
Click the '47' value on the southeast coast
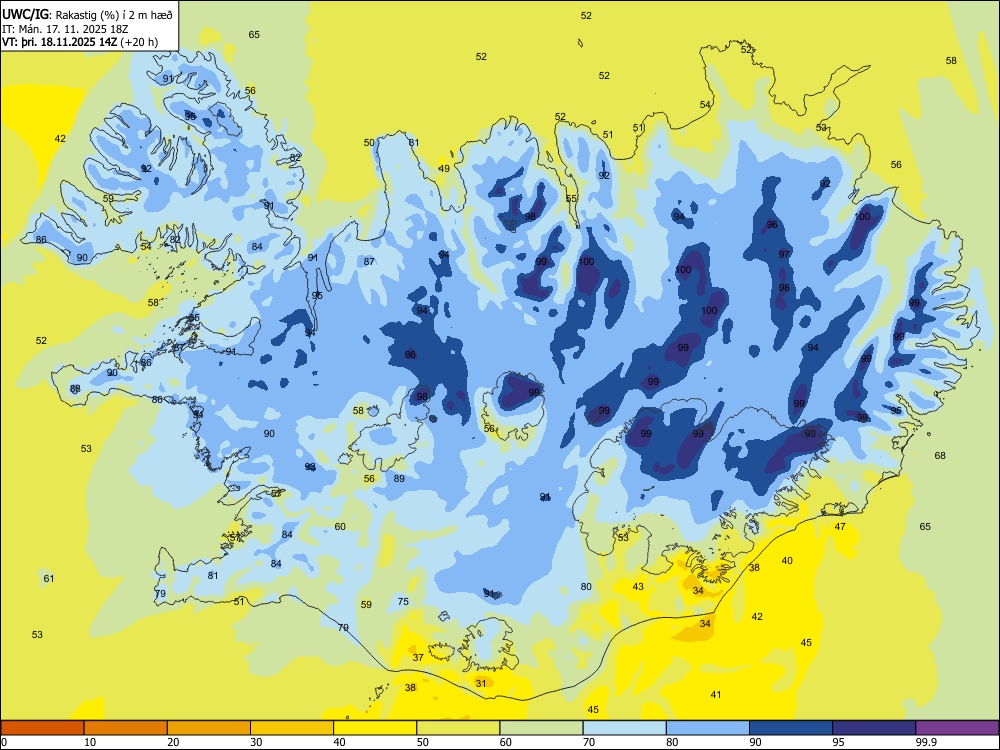coord(841,527)
